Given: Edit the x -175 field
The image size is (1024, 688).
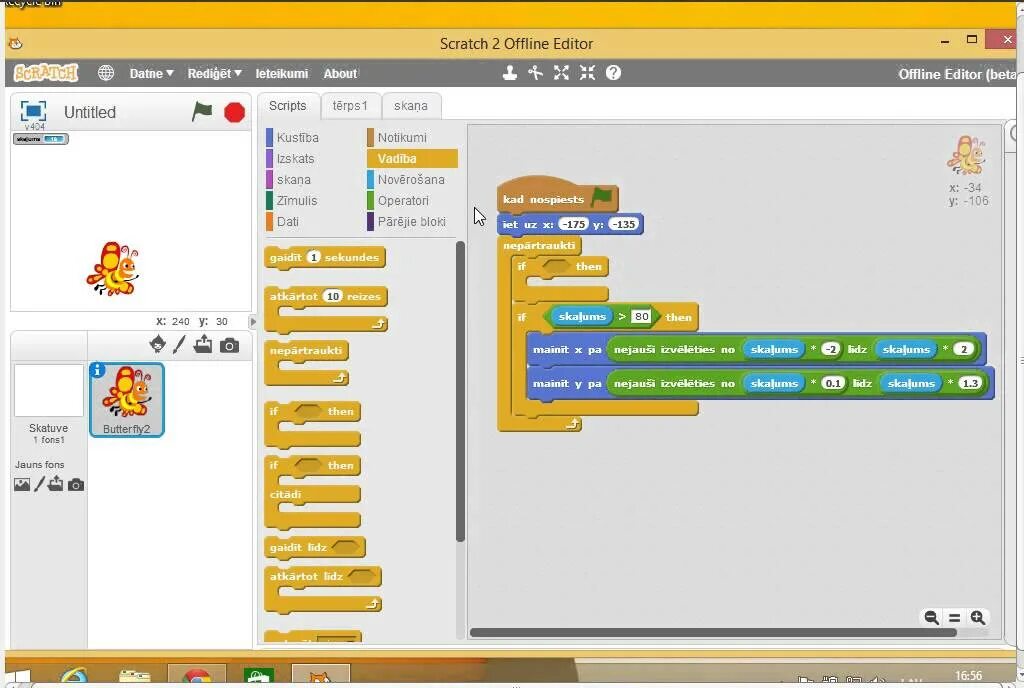Looking at the screenshot, I should [x=573, y=224].
